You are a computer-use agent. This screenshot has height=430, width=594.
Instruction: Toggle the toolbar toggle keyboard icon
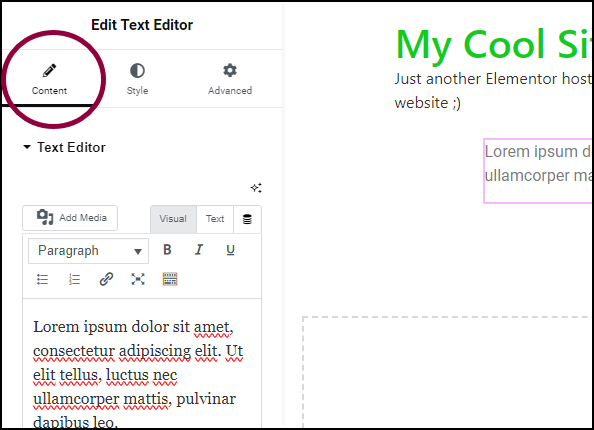coord(170,280)
